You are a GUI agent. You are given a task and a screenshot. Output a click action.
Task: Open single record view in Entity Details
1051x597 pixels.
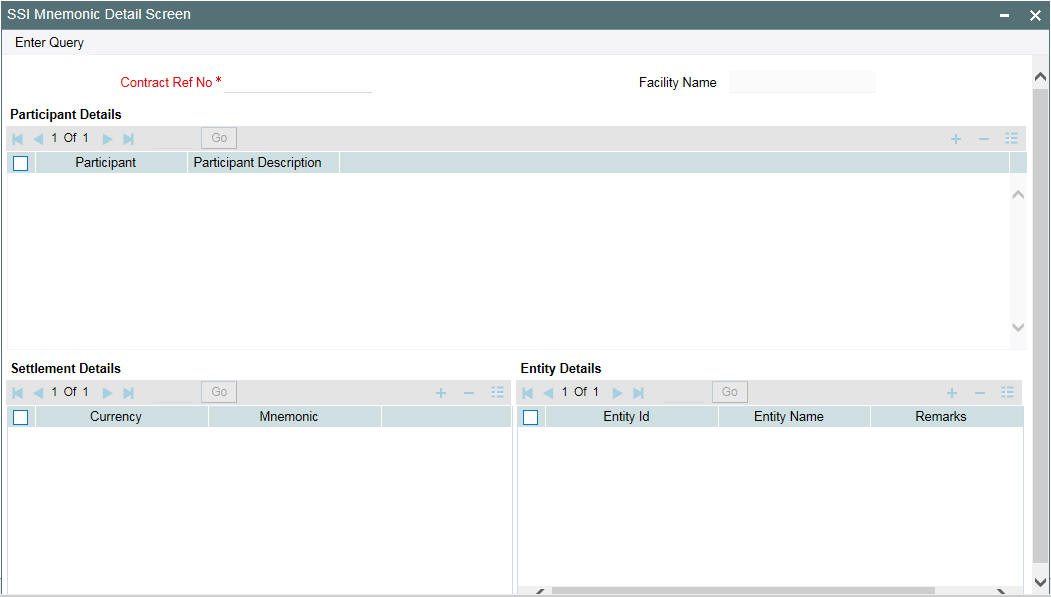pos(1007,392)
